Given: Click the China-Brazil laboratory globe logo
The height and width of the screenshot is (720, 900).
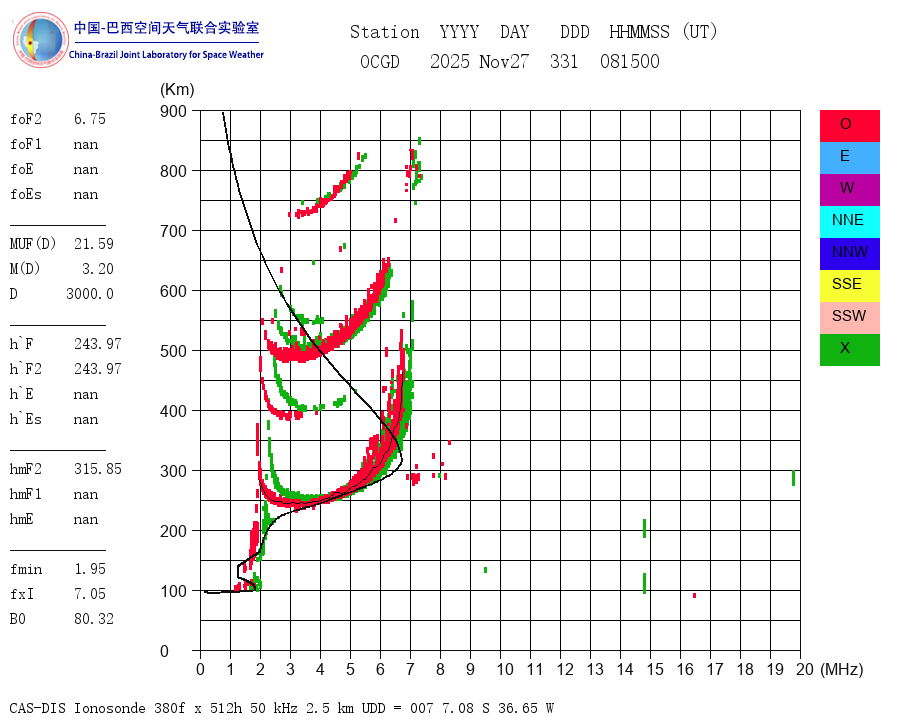Looking at the screenshot, I should [40, 40].
